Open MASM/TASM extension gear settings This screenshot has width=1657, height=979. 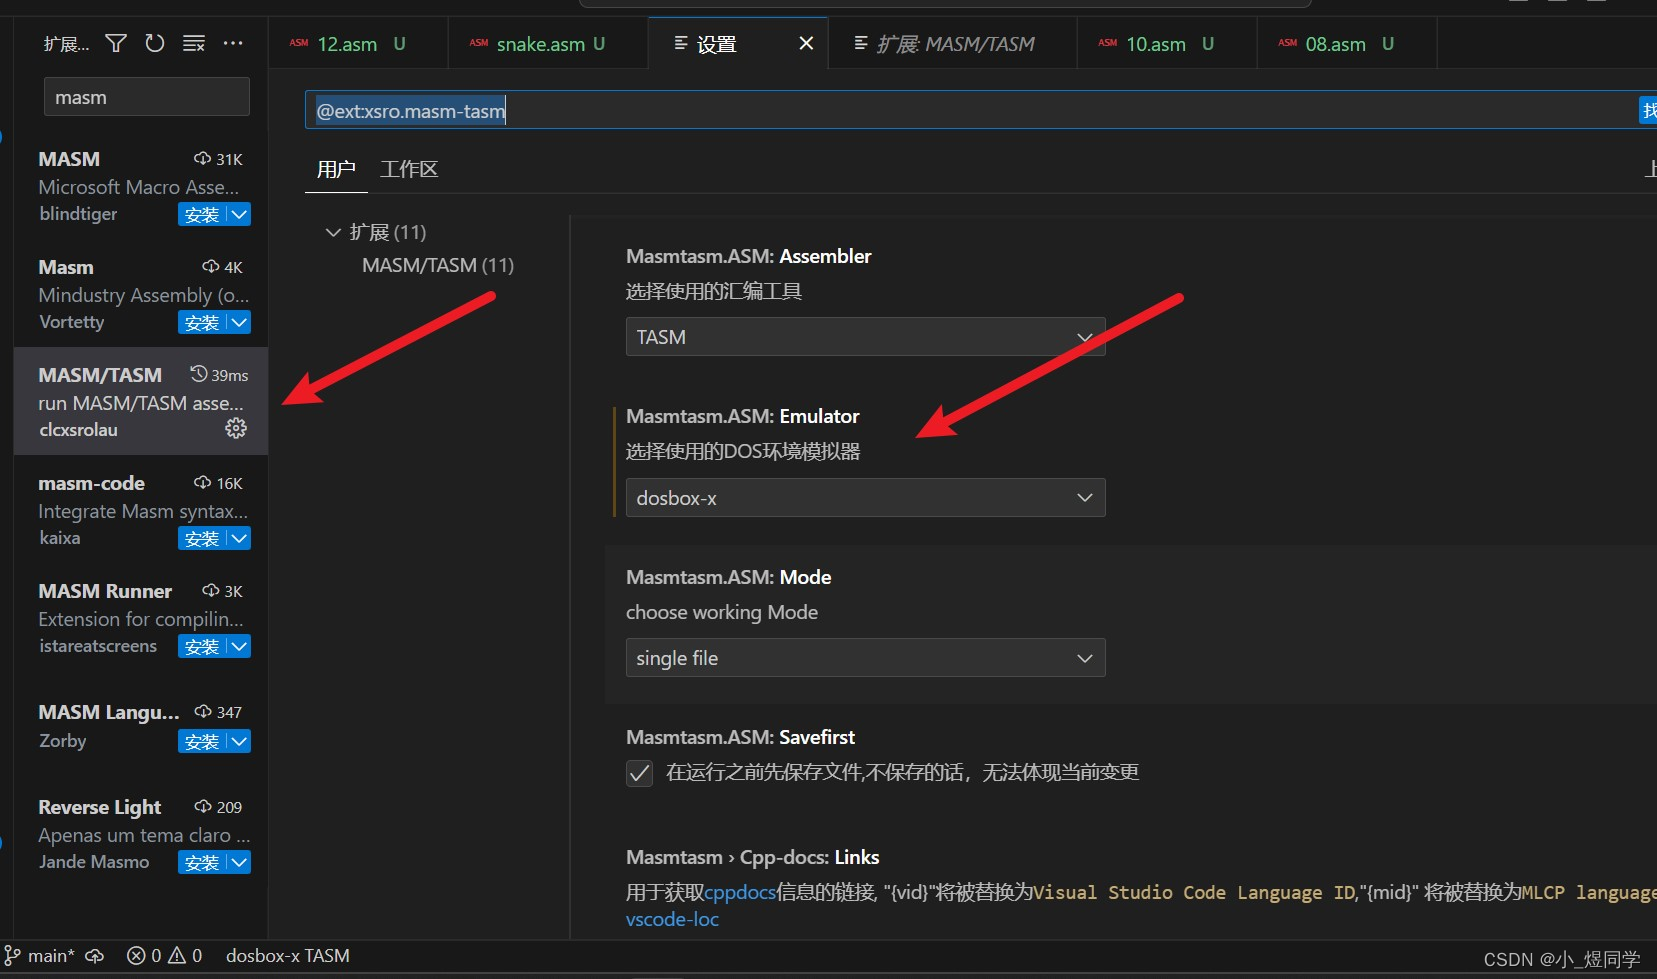236,428
